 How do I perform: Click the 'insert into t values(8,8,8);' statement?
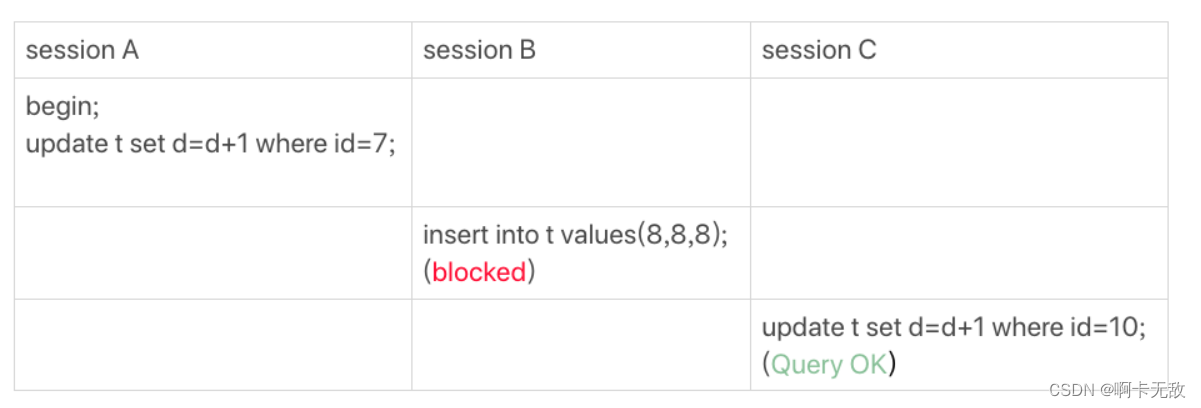pyautogui.click(x=575, y=235)
